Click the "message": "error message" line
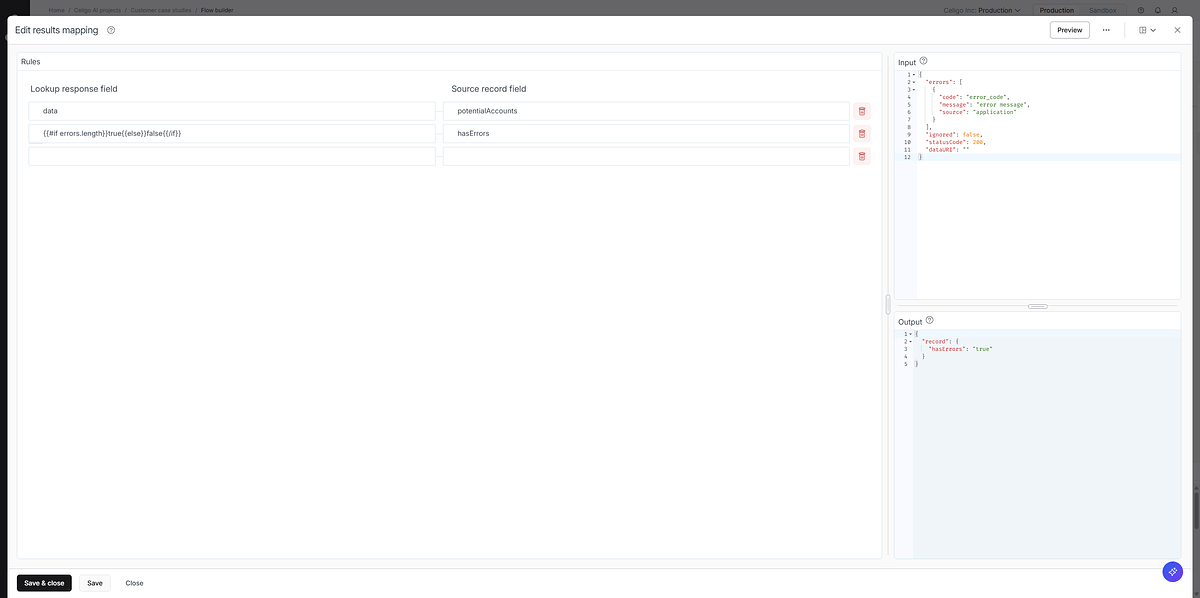Viewport: 1200px width, 598px height. 985,104
